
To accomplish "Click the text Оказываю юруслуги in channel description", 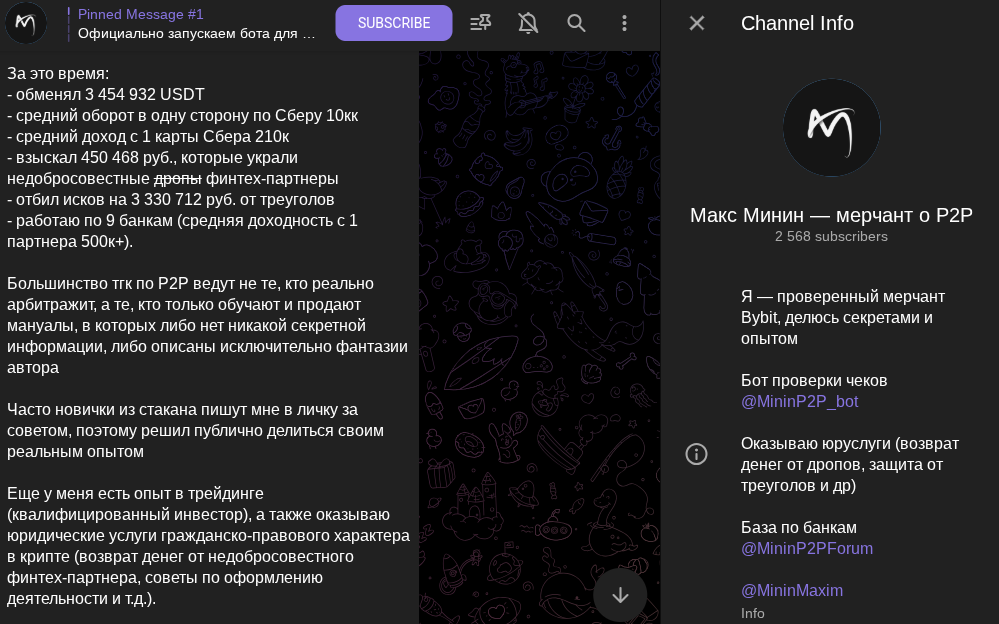I will coord(849,465).
